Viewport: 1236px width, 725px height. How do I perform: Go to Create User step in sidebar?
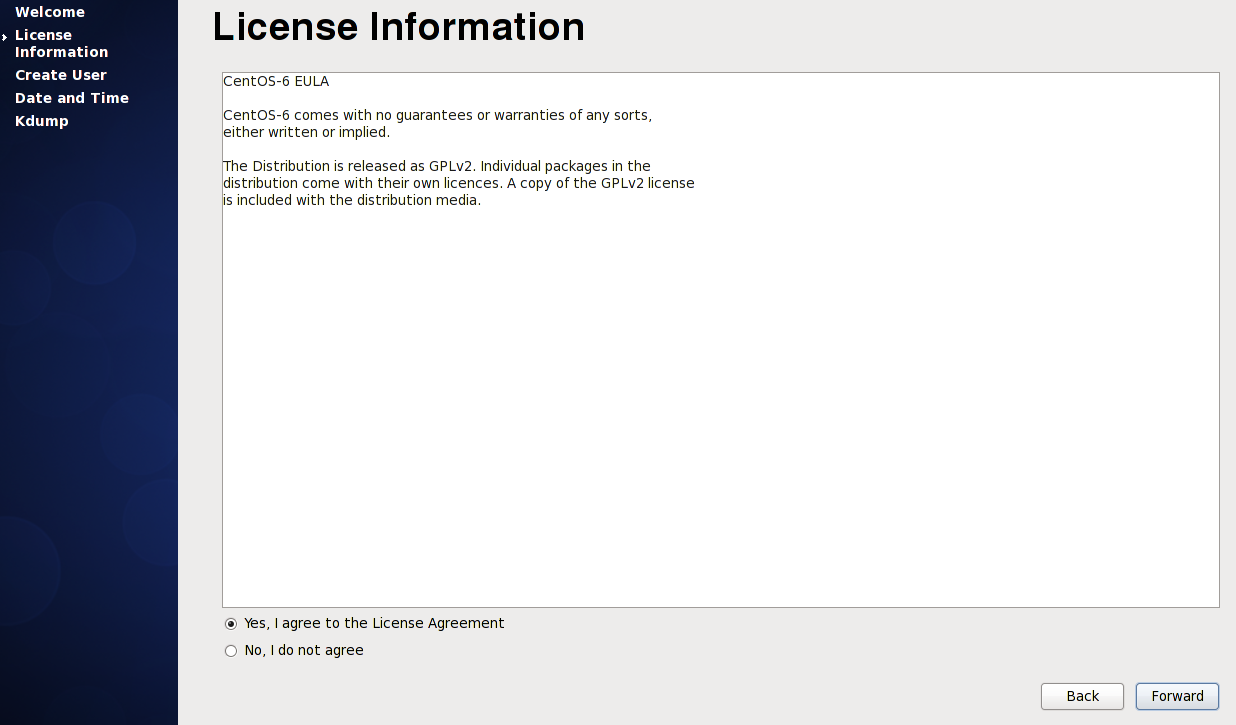click(x=61, y=75)
